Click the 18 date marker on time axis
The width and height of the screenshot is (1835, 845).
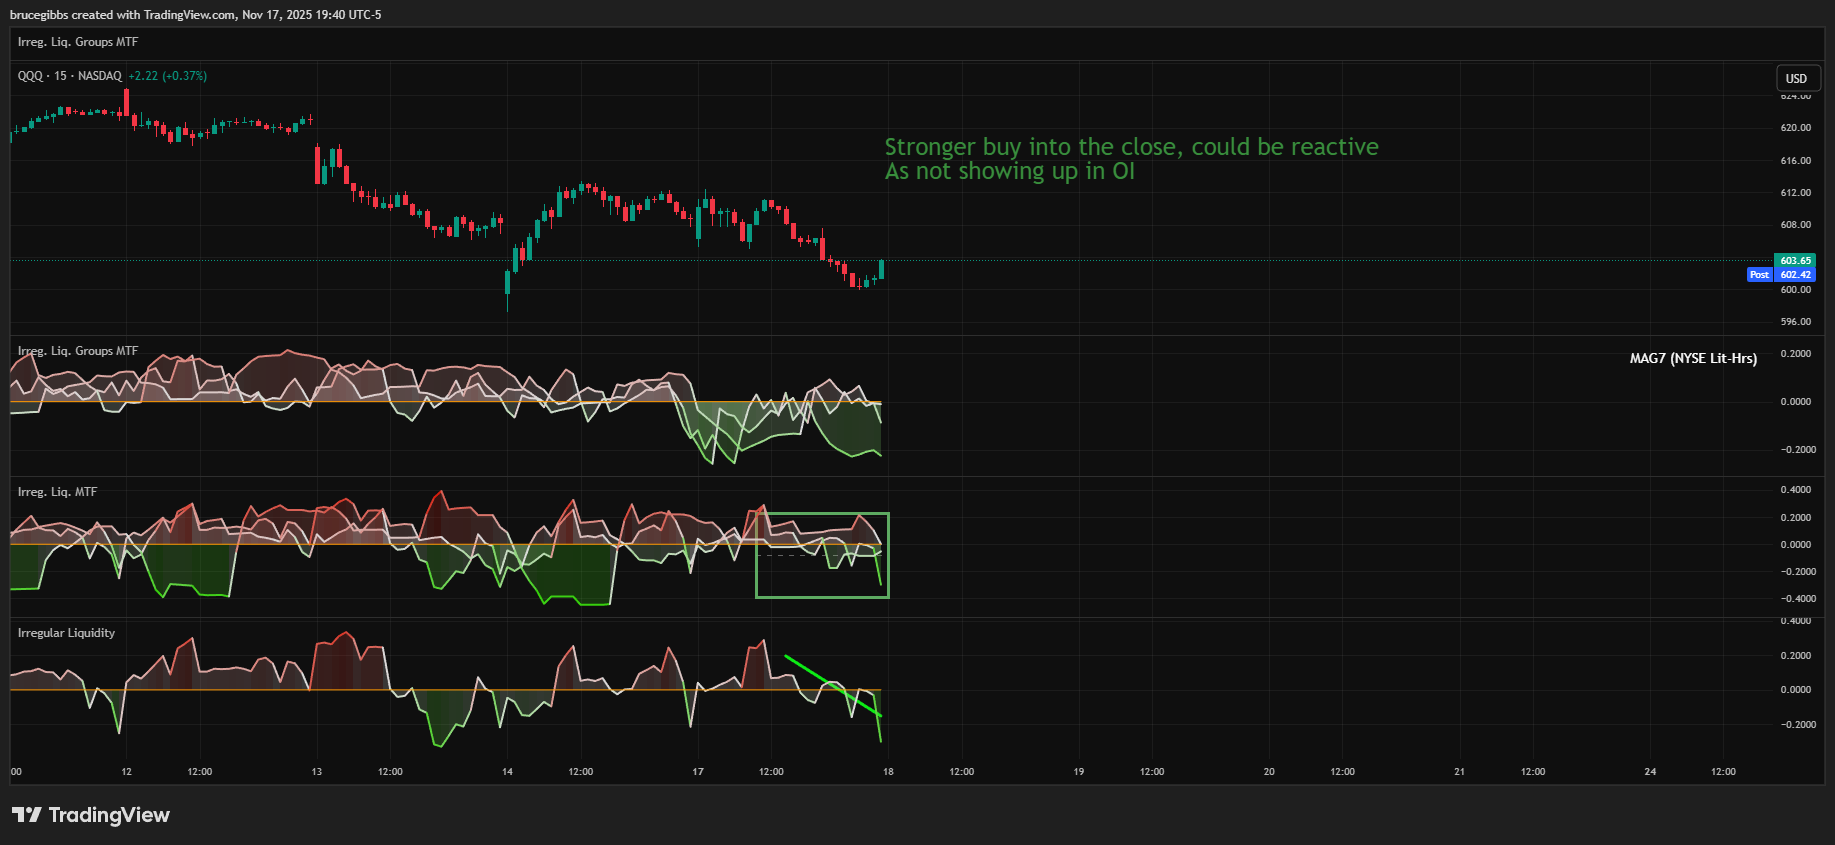tap(888, 772)
